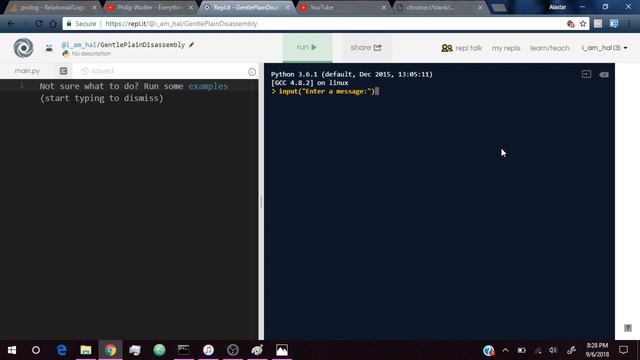Open learn/teach link
Image resolution: width=640 pixels, height=360 pixels.
[x=549, y=48]
